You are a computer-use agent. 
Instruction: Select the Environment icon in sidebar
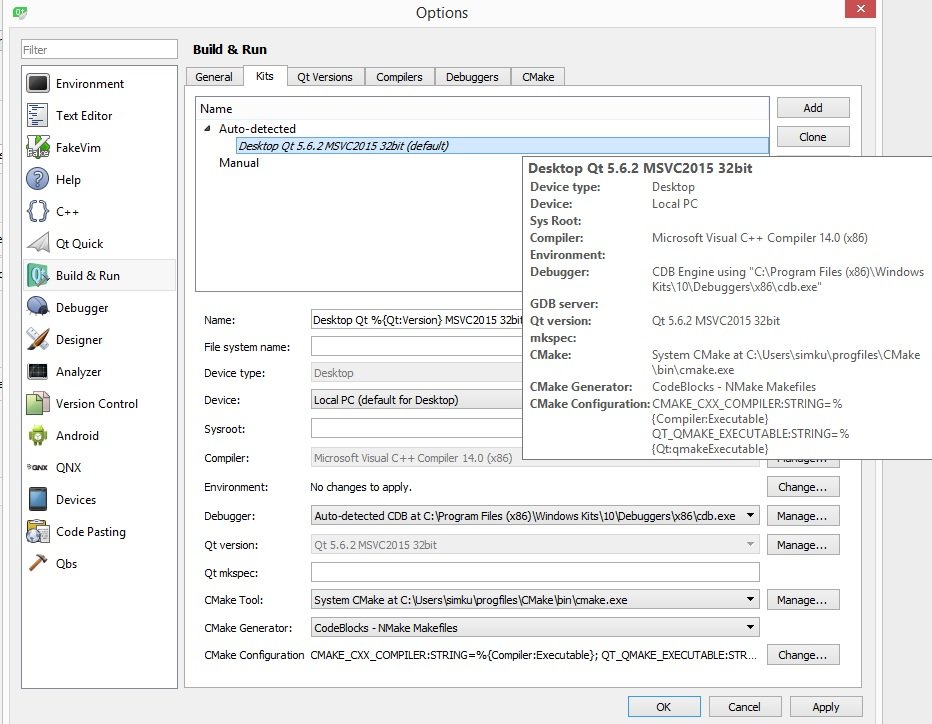point(38,84)
